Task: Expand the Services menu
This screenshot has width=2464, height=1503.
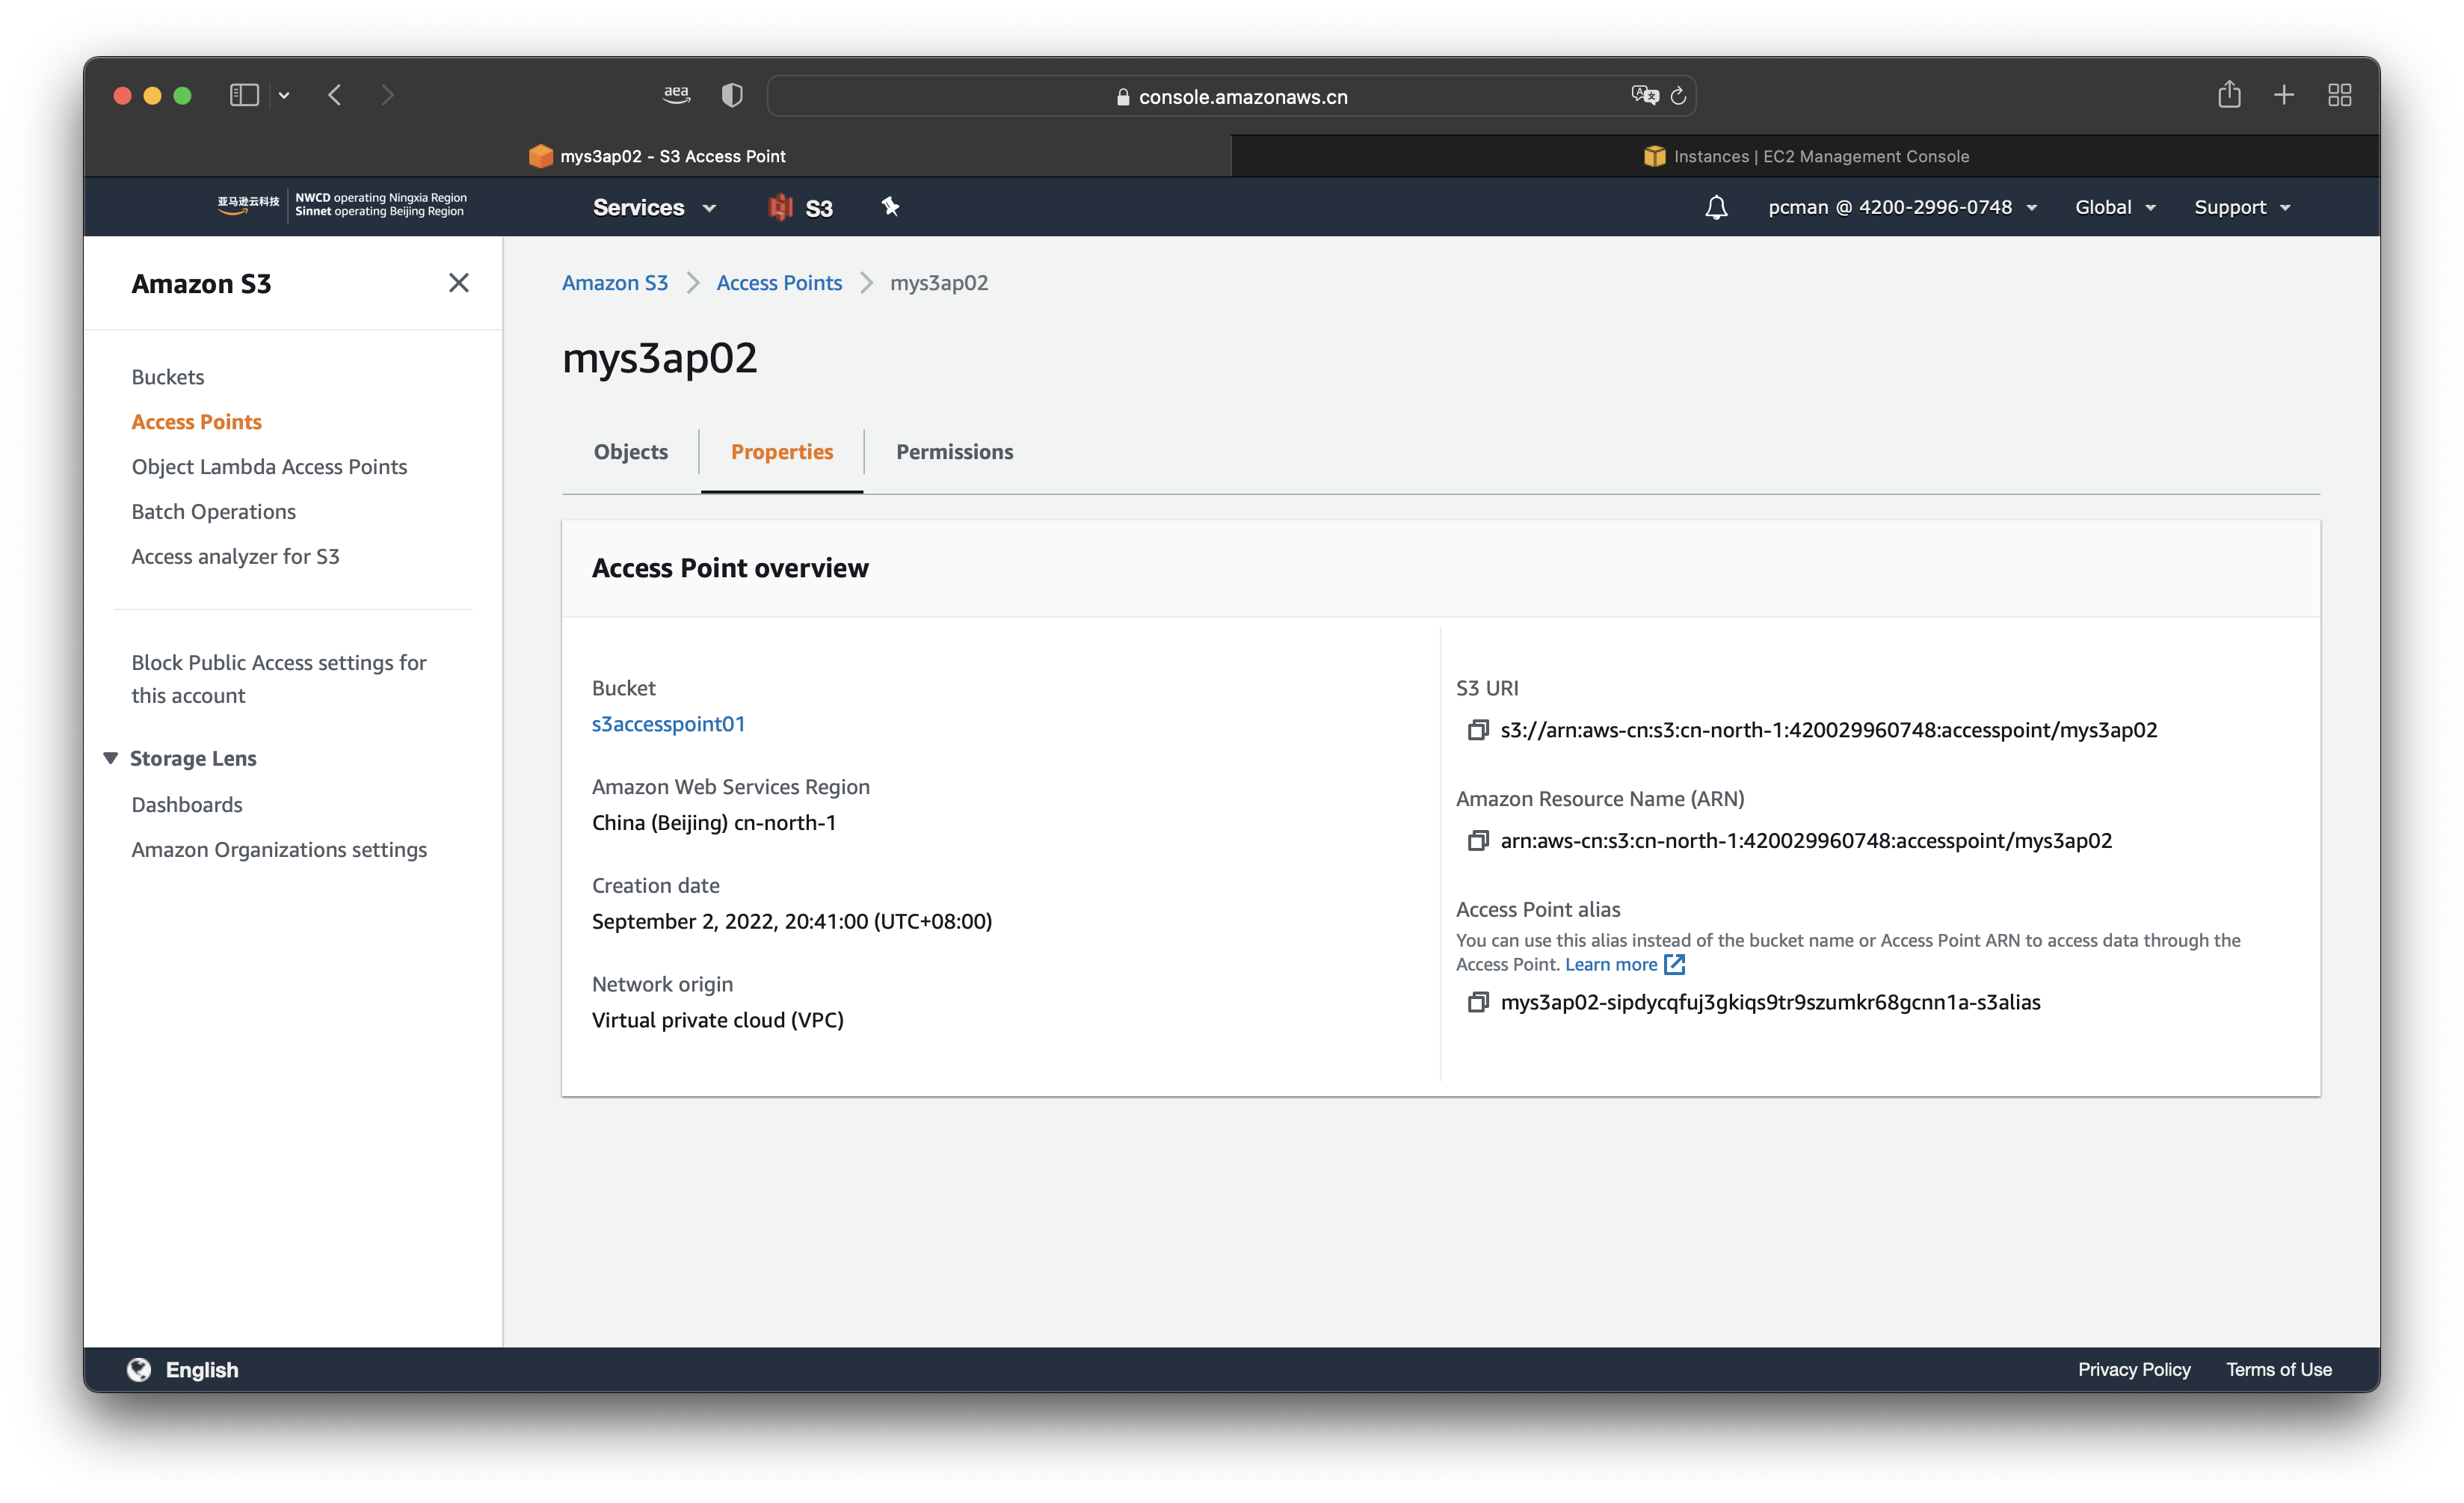Action: (x=654, y=207)
